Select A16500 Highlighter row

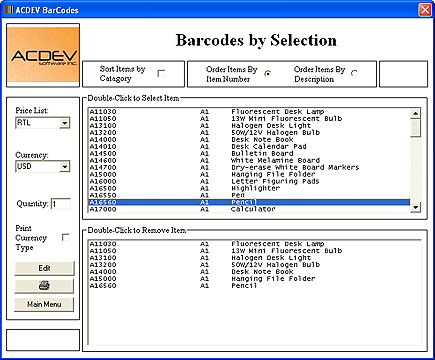pos(249,188)
